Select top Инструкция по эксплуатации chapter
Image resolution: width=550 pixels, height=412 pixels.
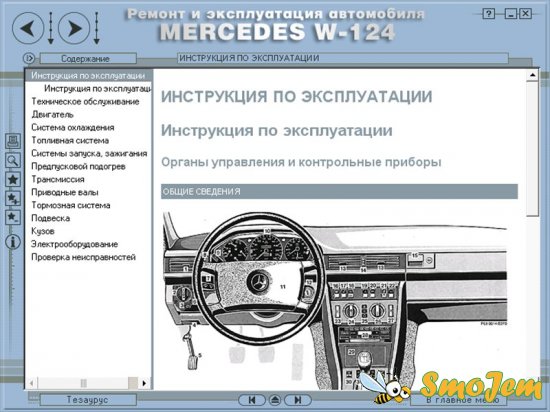coord(88,75)
